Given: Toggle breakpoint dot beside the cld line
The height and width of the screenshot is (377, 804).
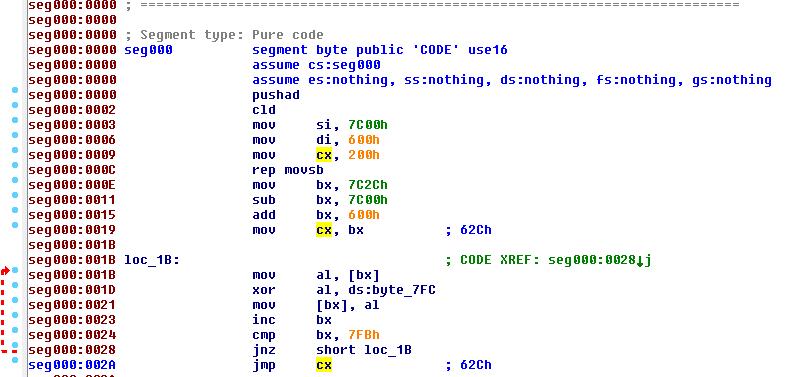Looking at the screenshot, I should (x=15, y=105).
